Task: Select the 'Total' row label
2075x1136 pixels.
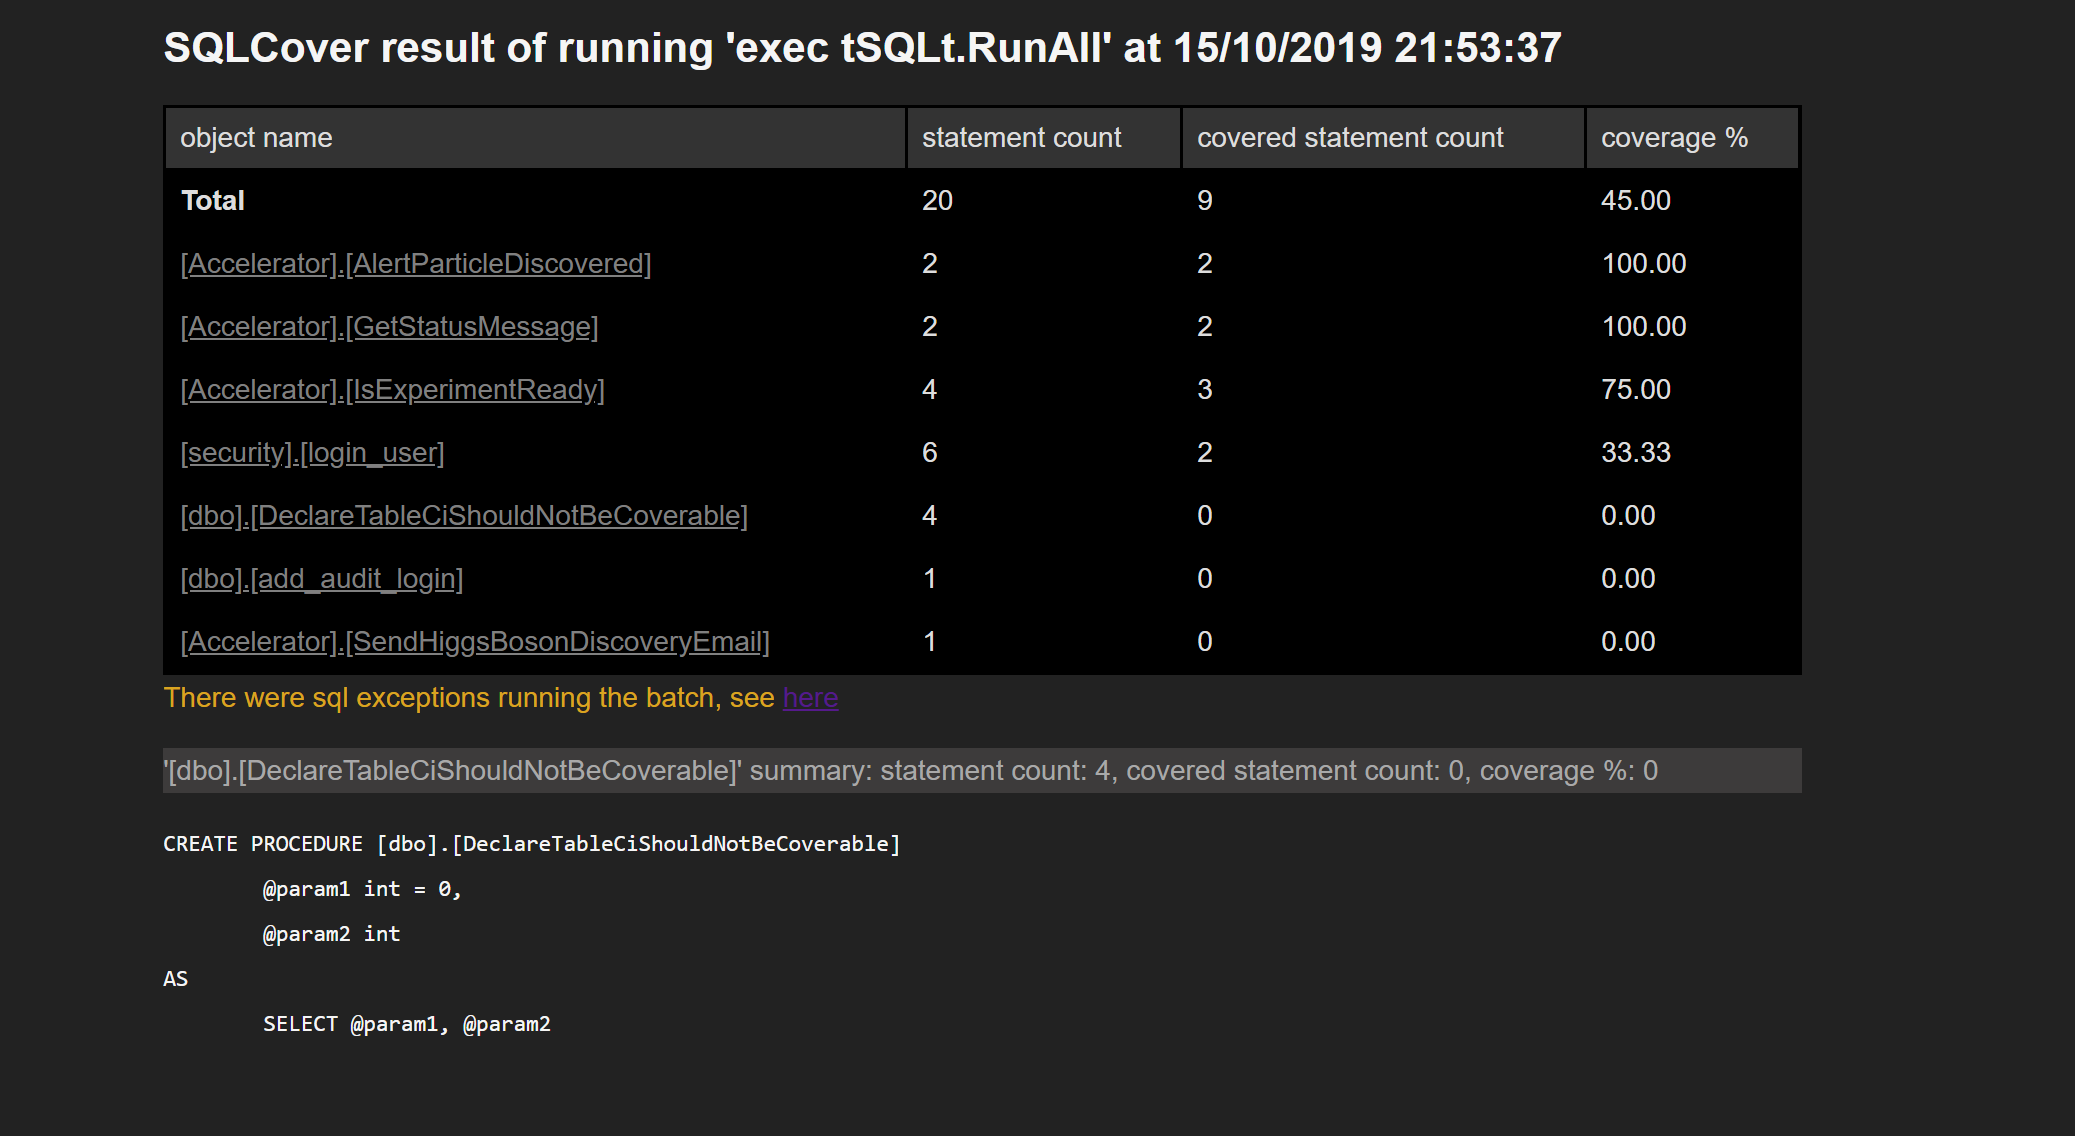Action: (212, 201)
